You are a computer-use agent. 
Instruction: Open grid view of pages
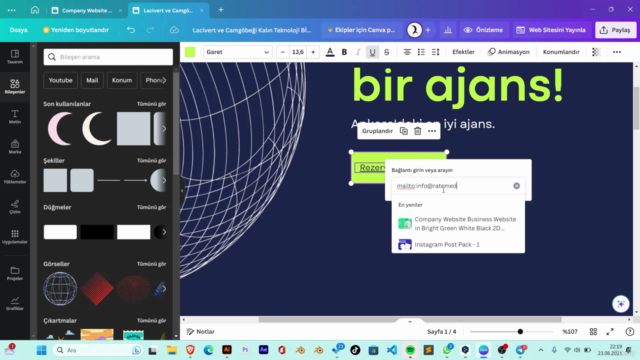pos(593,331)
